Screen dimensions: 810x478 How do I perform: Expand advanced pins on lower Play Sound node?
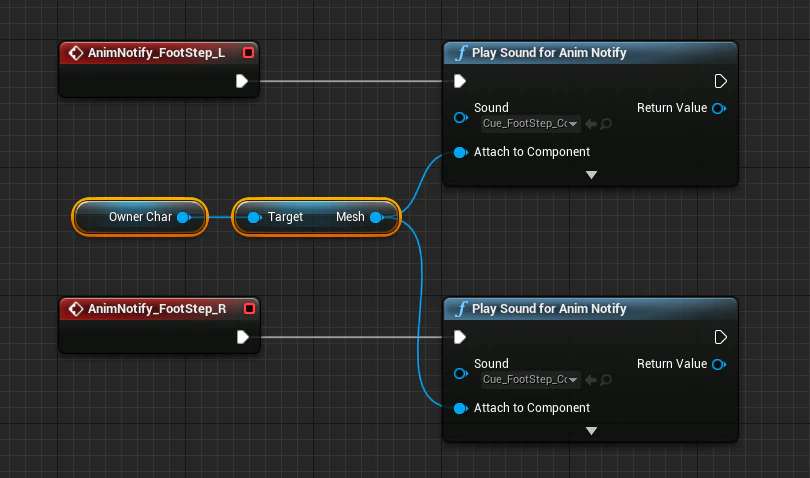(591, 430)
